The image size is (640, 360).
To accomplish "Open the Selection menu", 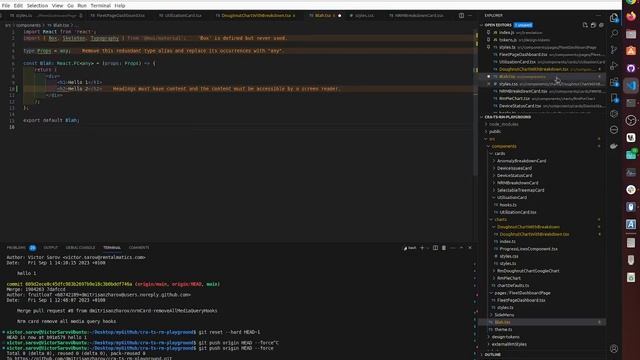I will click(37, 6).
